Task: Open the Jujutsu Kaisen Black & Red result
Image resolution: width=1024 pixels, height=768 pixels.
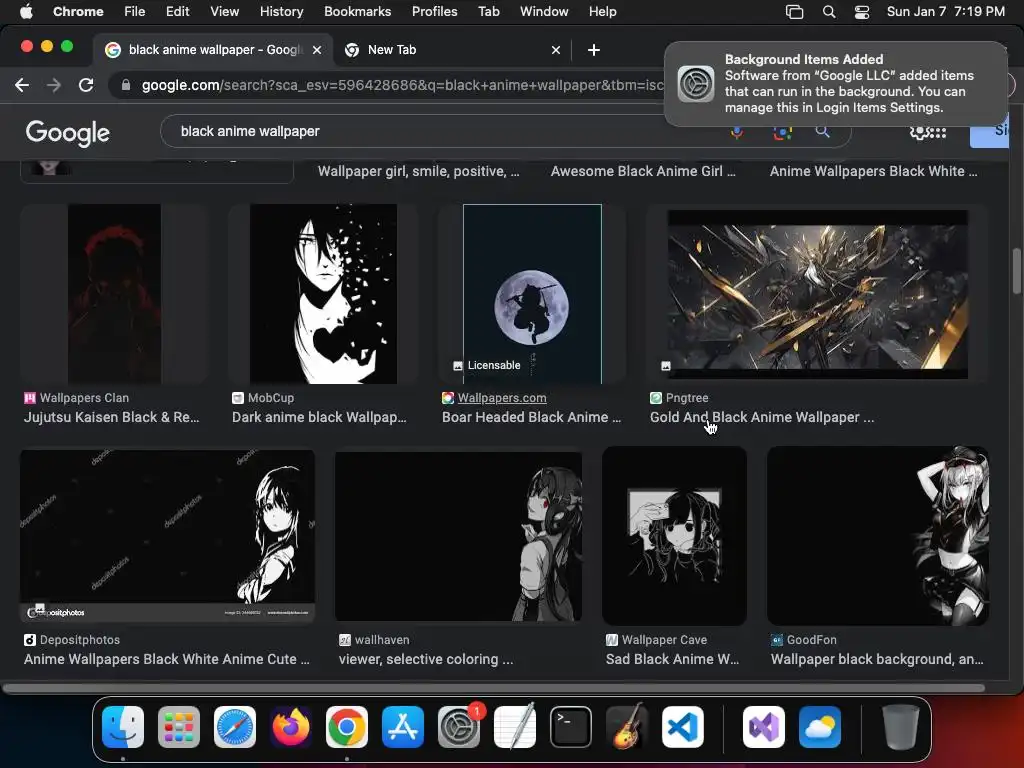Action: [x=112, y=417]
